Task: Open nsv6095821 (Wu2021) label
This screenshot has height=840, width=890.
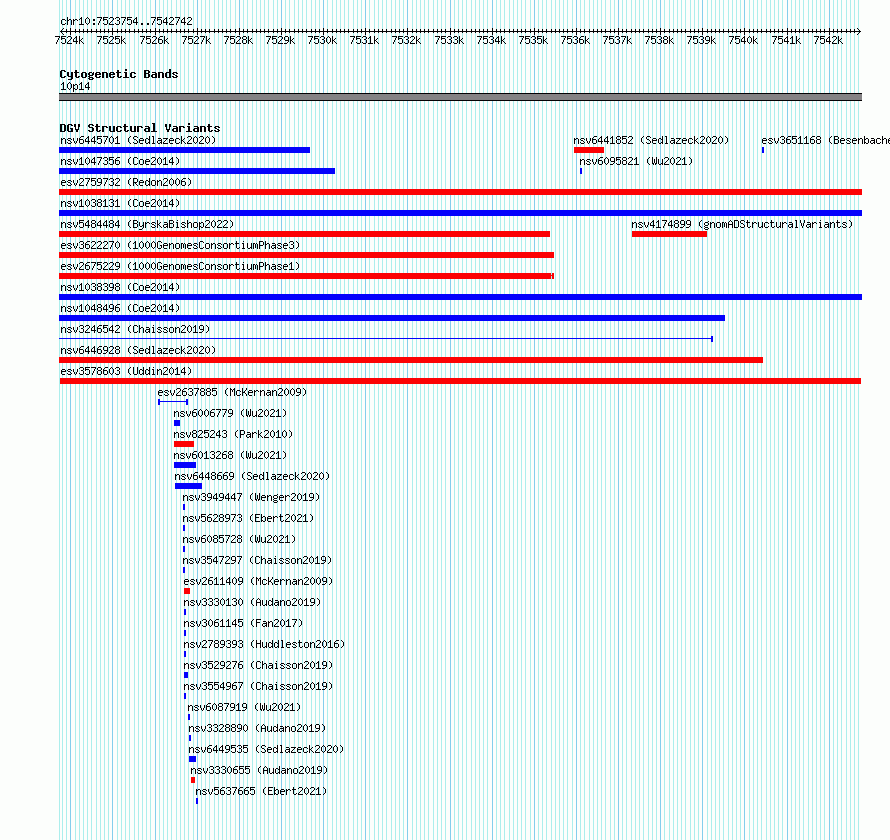Action: 636,161
